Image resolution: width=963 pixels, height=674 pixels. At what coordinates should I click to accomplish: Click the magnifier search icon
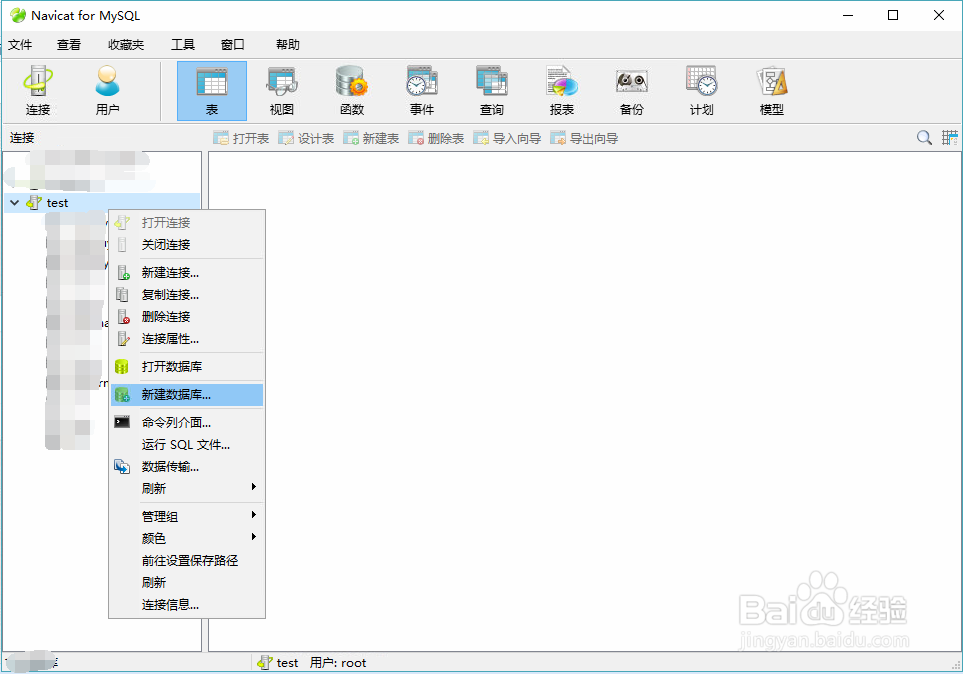[924, 138]
